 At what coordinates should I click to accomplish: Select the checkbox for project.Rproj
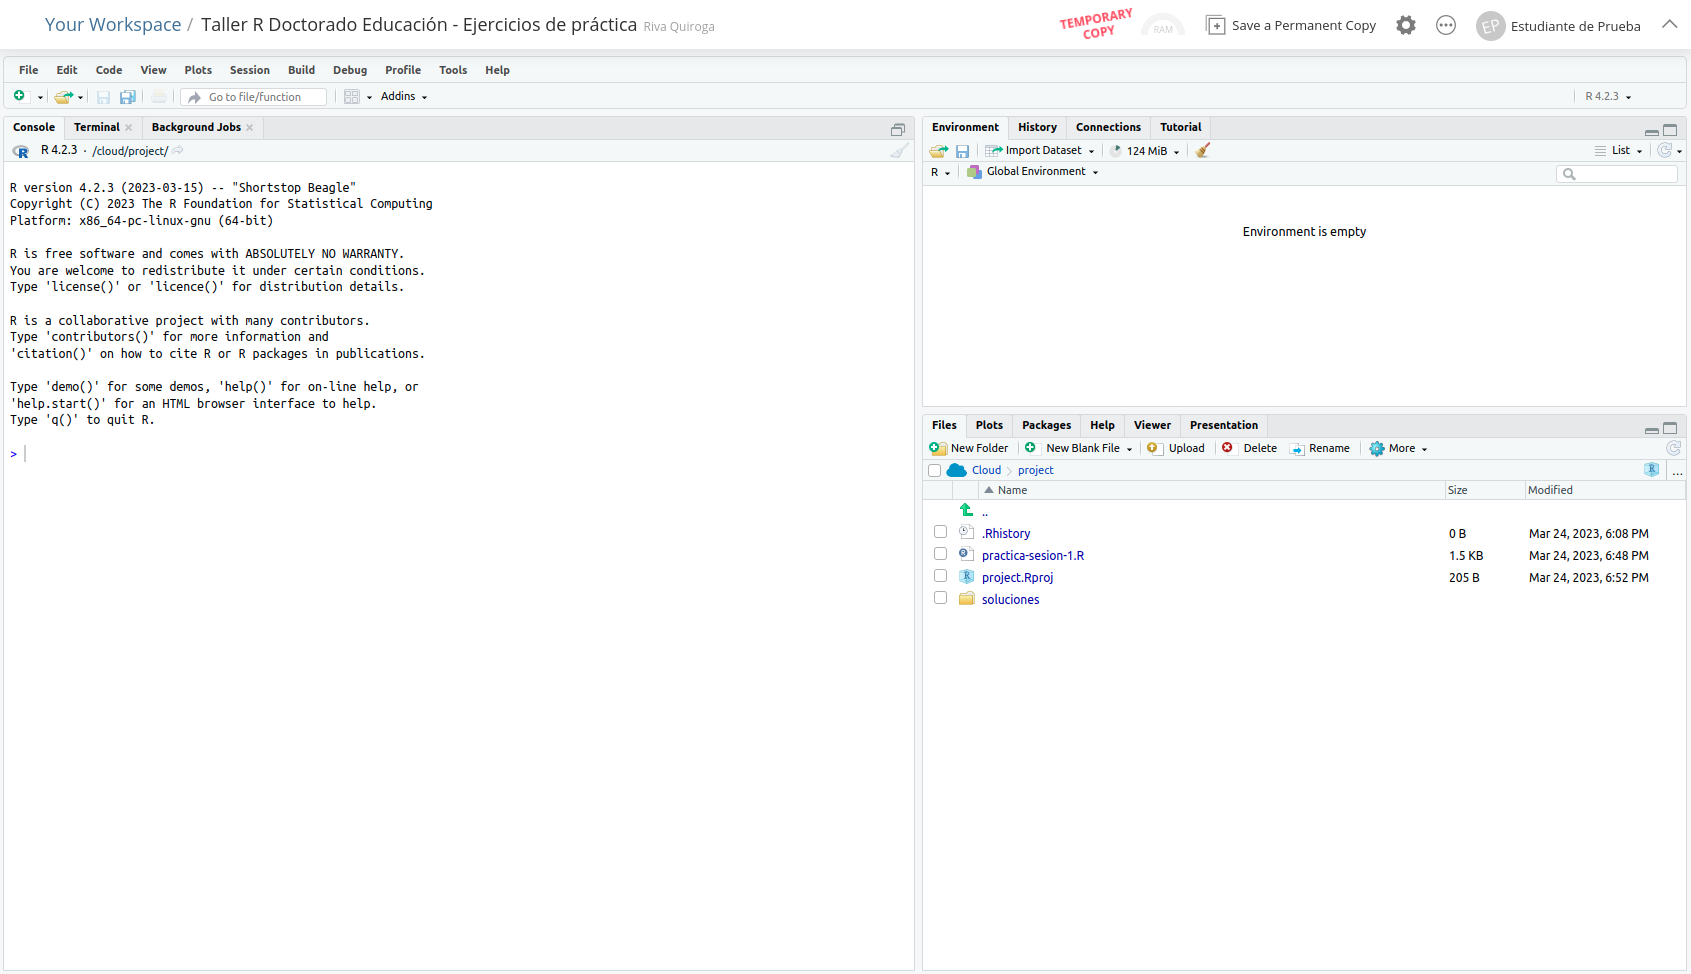click(940, 576)
